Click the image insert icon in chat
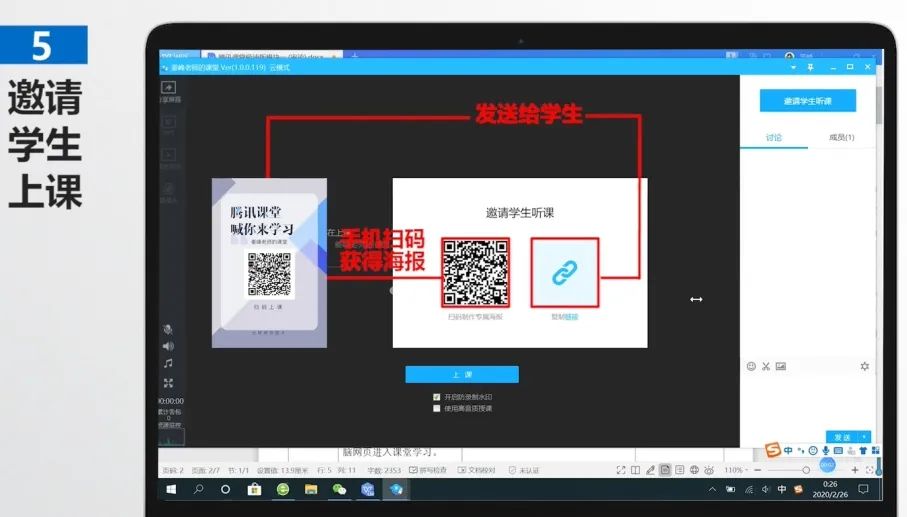 781,366
